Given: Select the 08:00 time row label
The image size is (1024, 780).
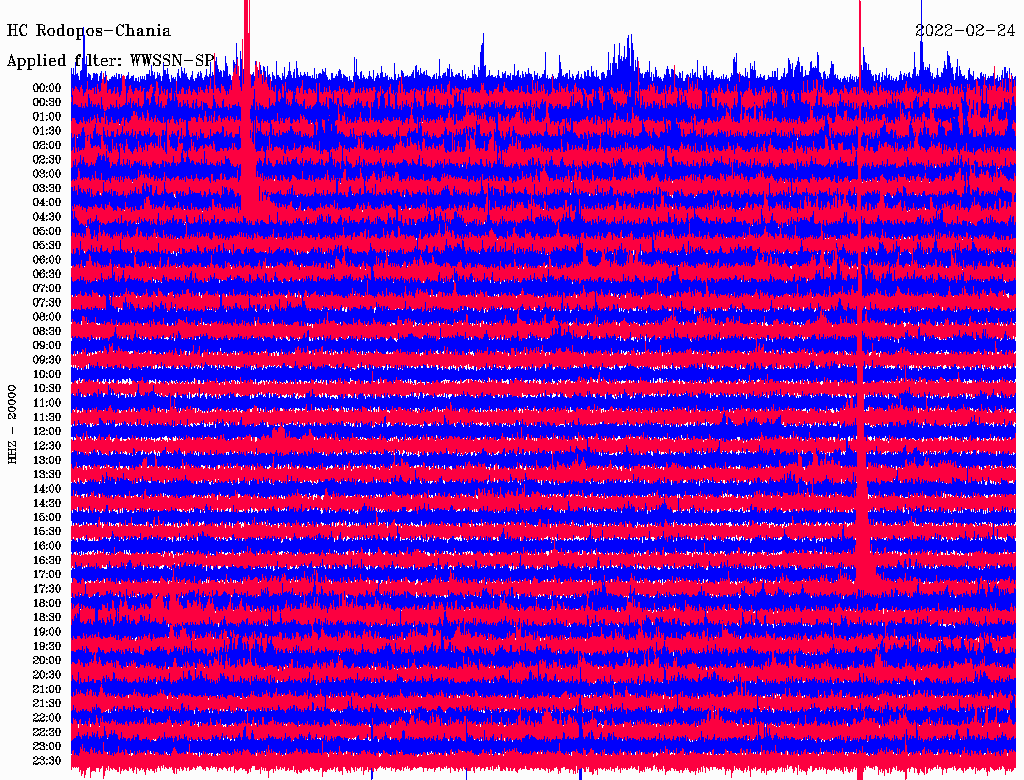Looking at the screenshot, I should [x=47, y=317].
